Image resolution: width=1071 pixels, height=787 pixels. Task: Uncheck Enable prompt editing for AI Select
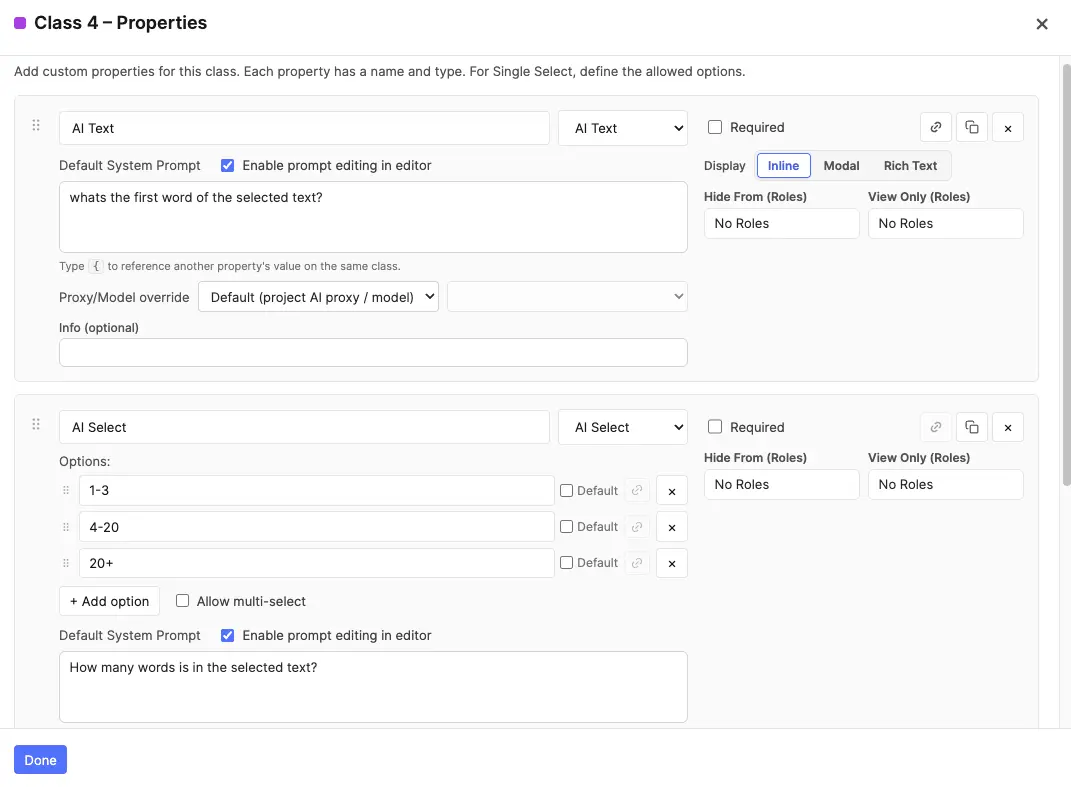coord(227,635)
